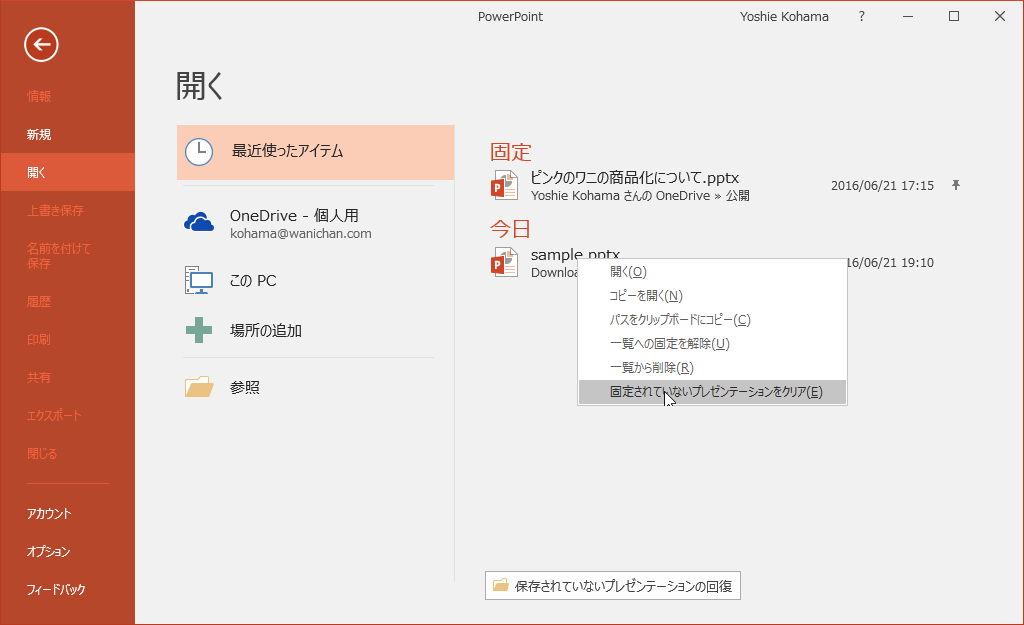This screenshot has width=1024, height=625.
Task: Click the 2016/06/21 17:15 timestamp
Action: (x=882, y=185)
